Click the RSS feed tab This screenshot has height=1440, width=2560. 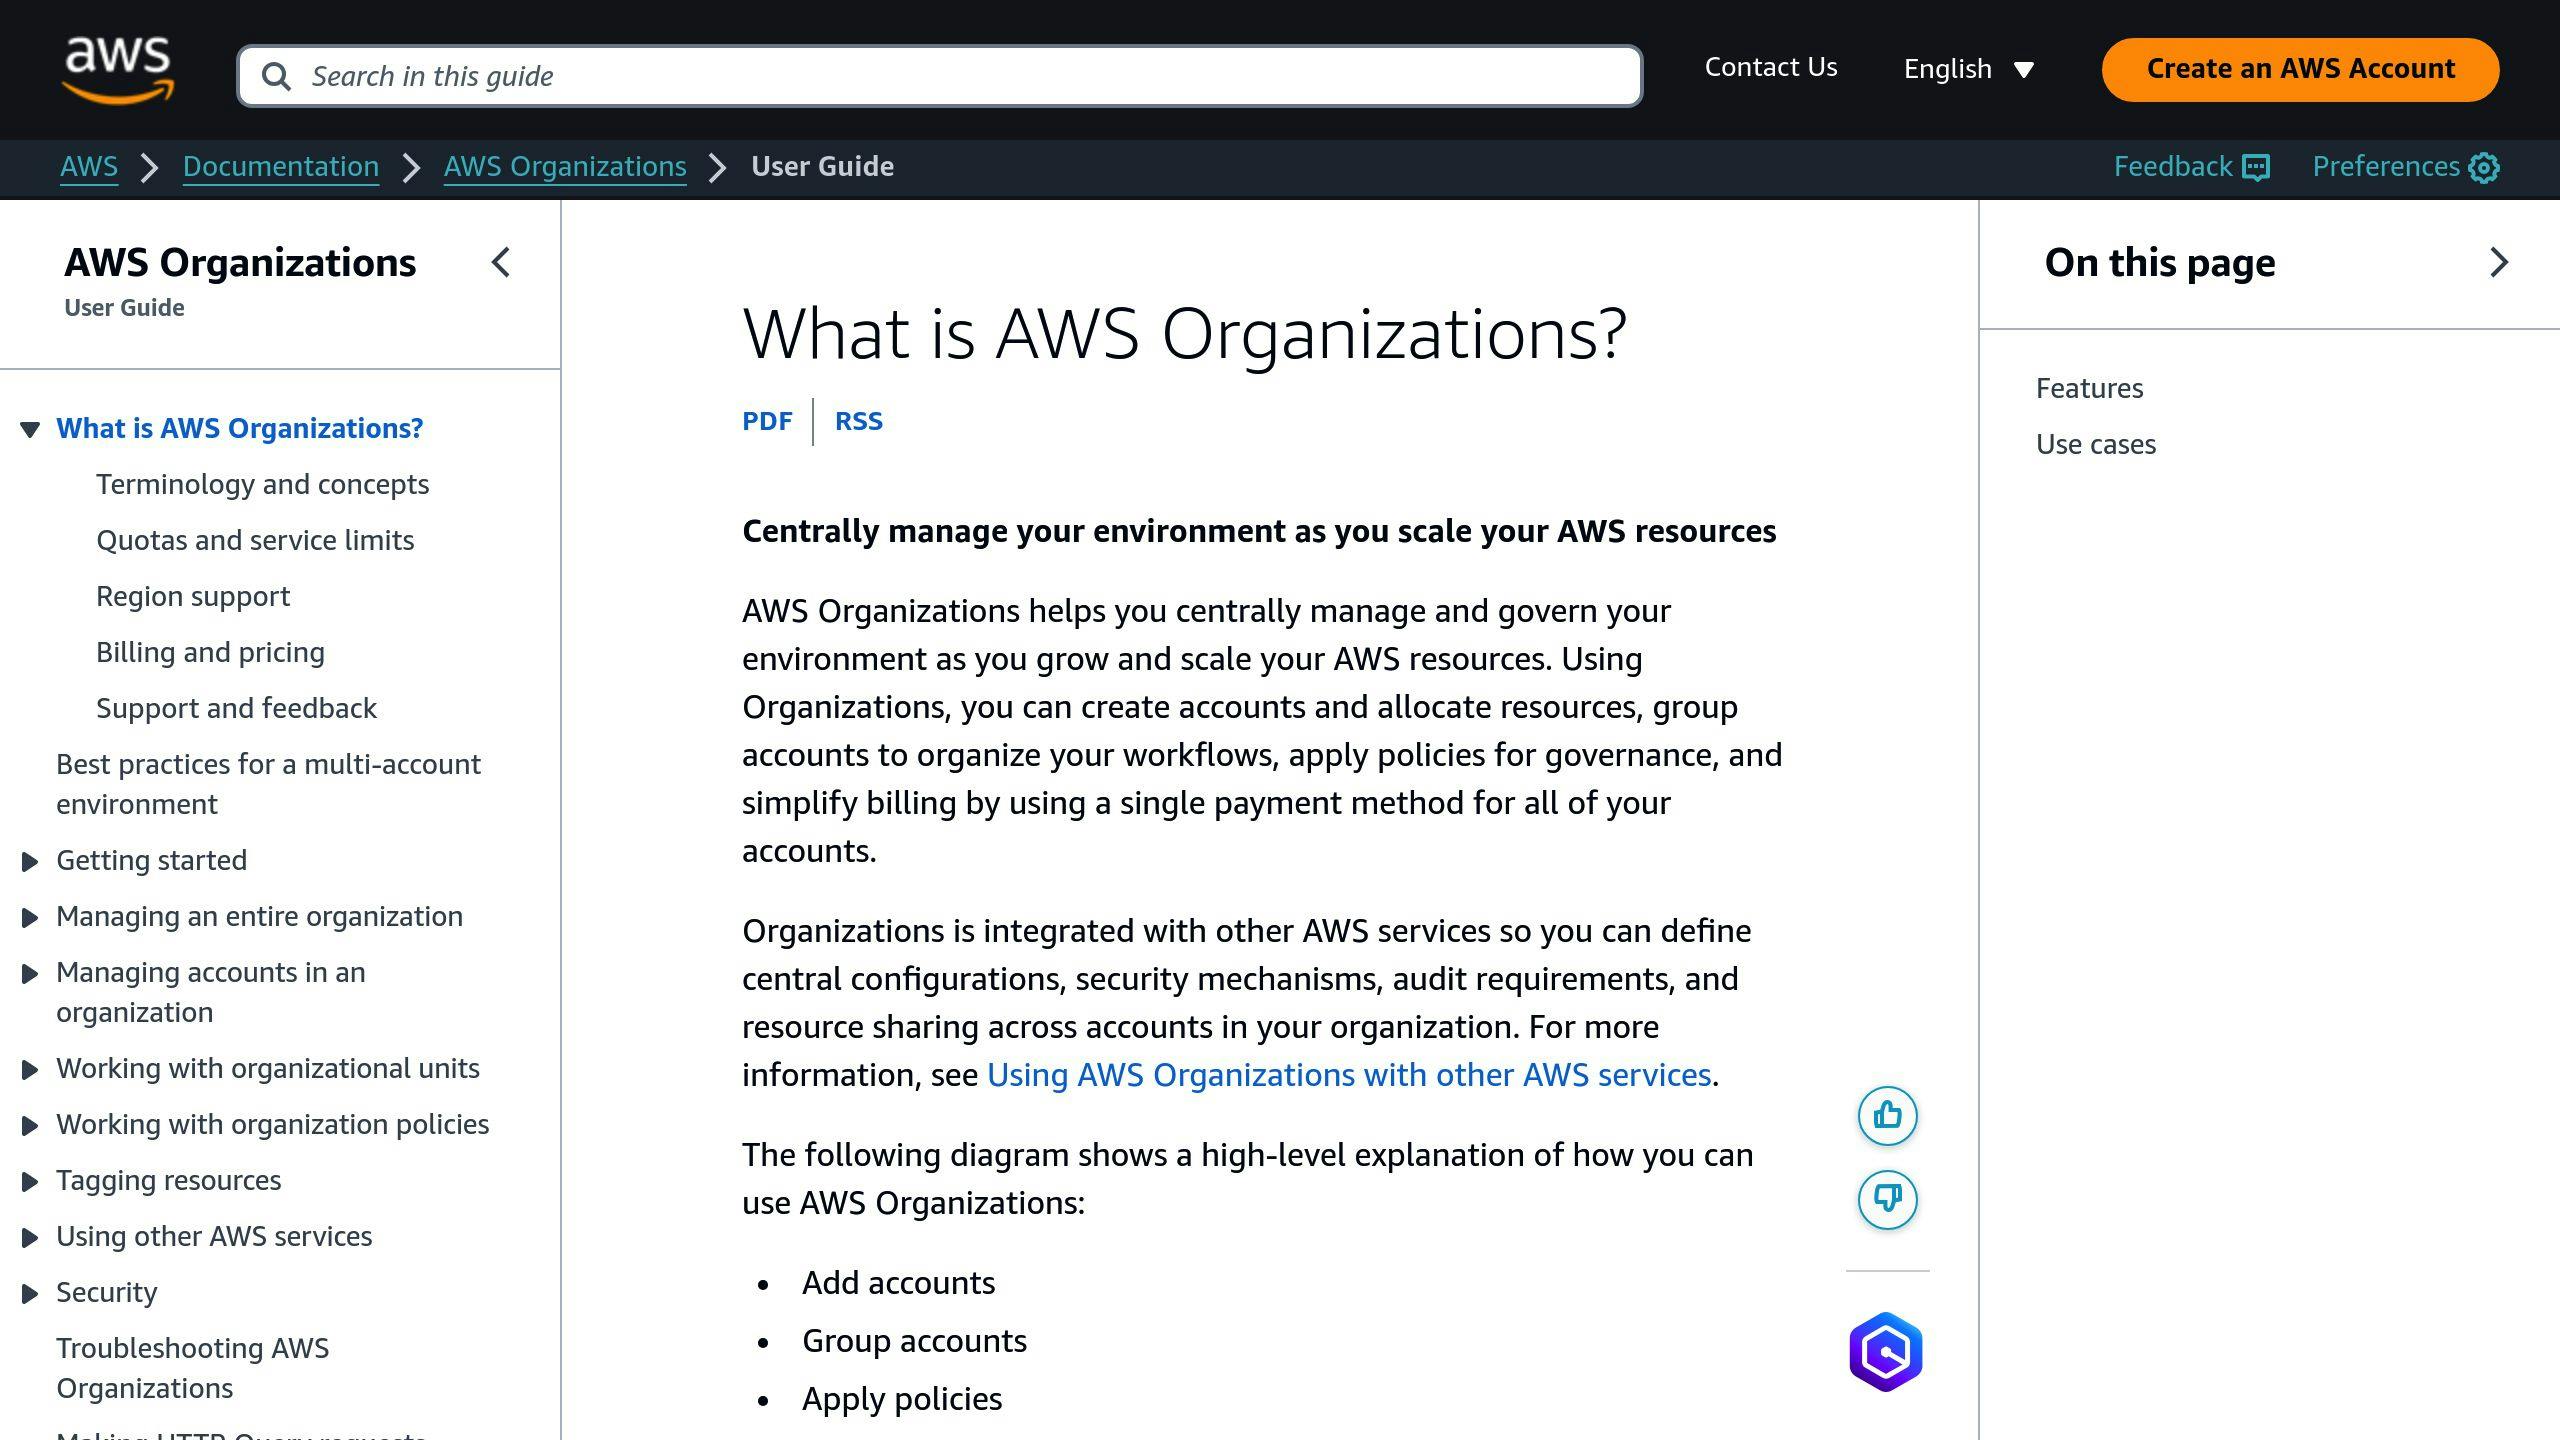coord(858,420)
